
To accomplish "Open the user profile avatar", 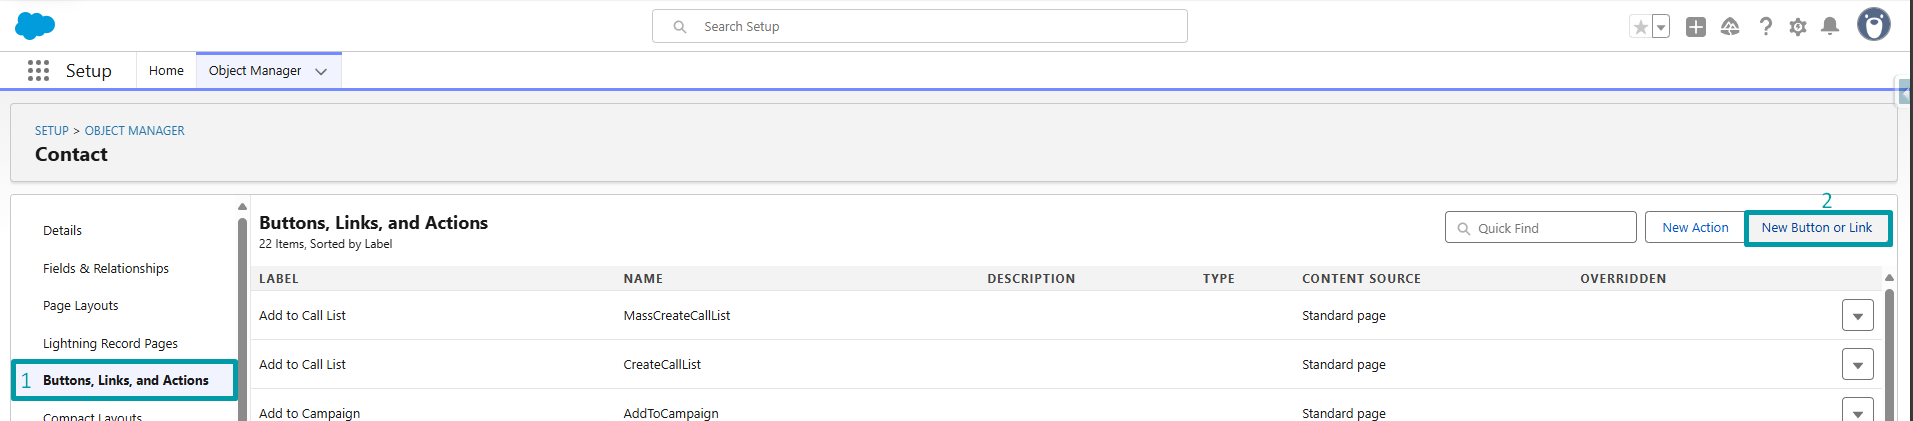I will [x=1874, y=25].
